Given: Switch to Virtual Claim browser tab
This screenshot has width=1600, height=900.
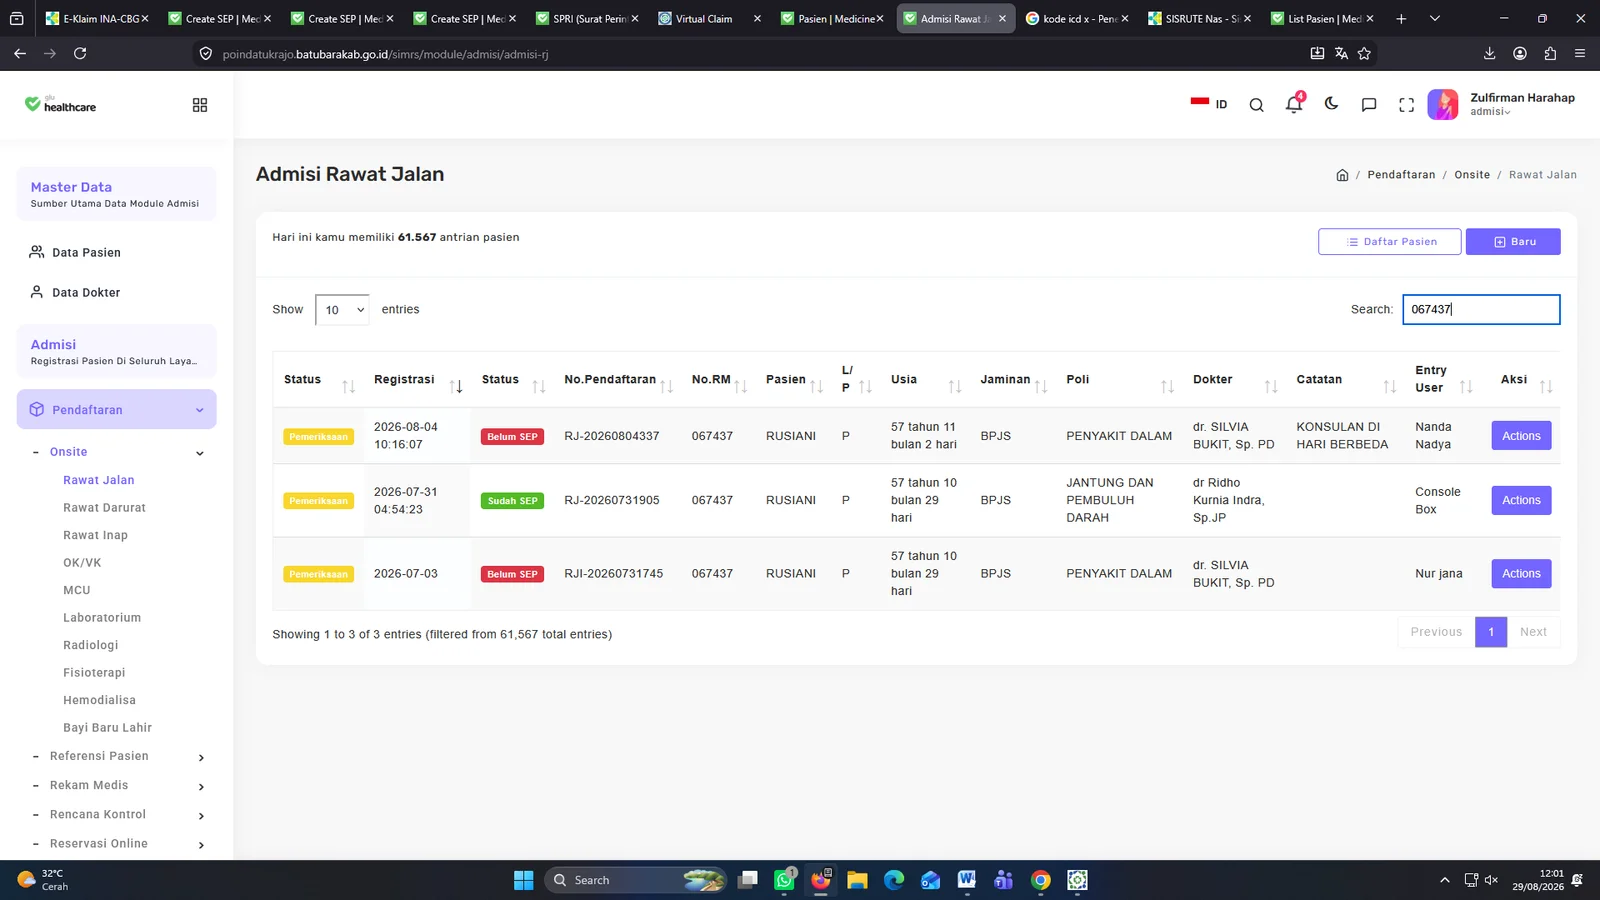Looking at the screenshot, I should (709, 19).
